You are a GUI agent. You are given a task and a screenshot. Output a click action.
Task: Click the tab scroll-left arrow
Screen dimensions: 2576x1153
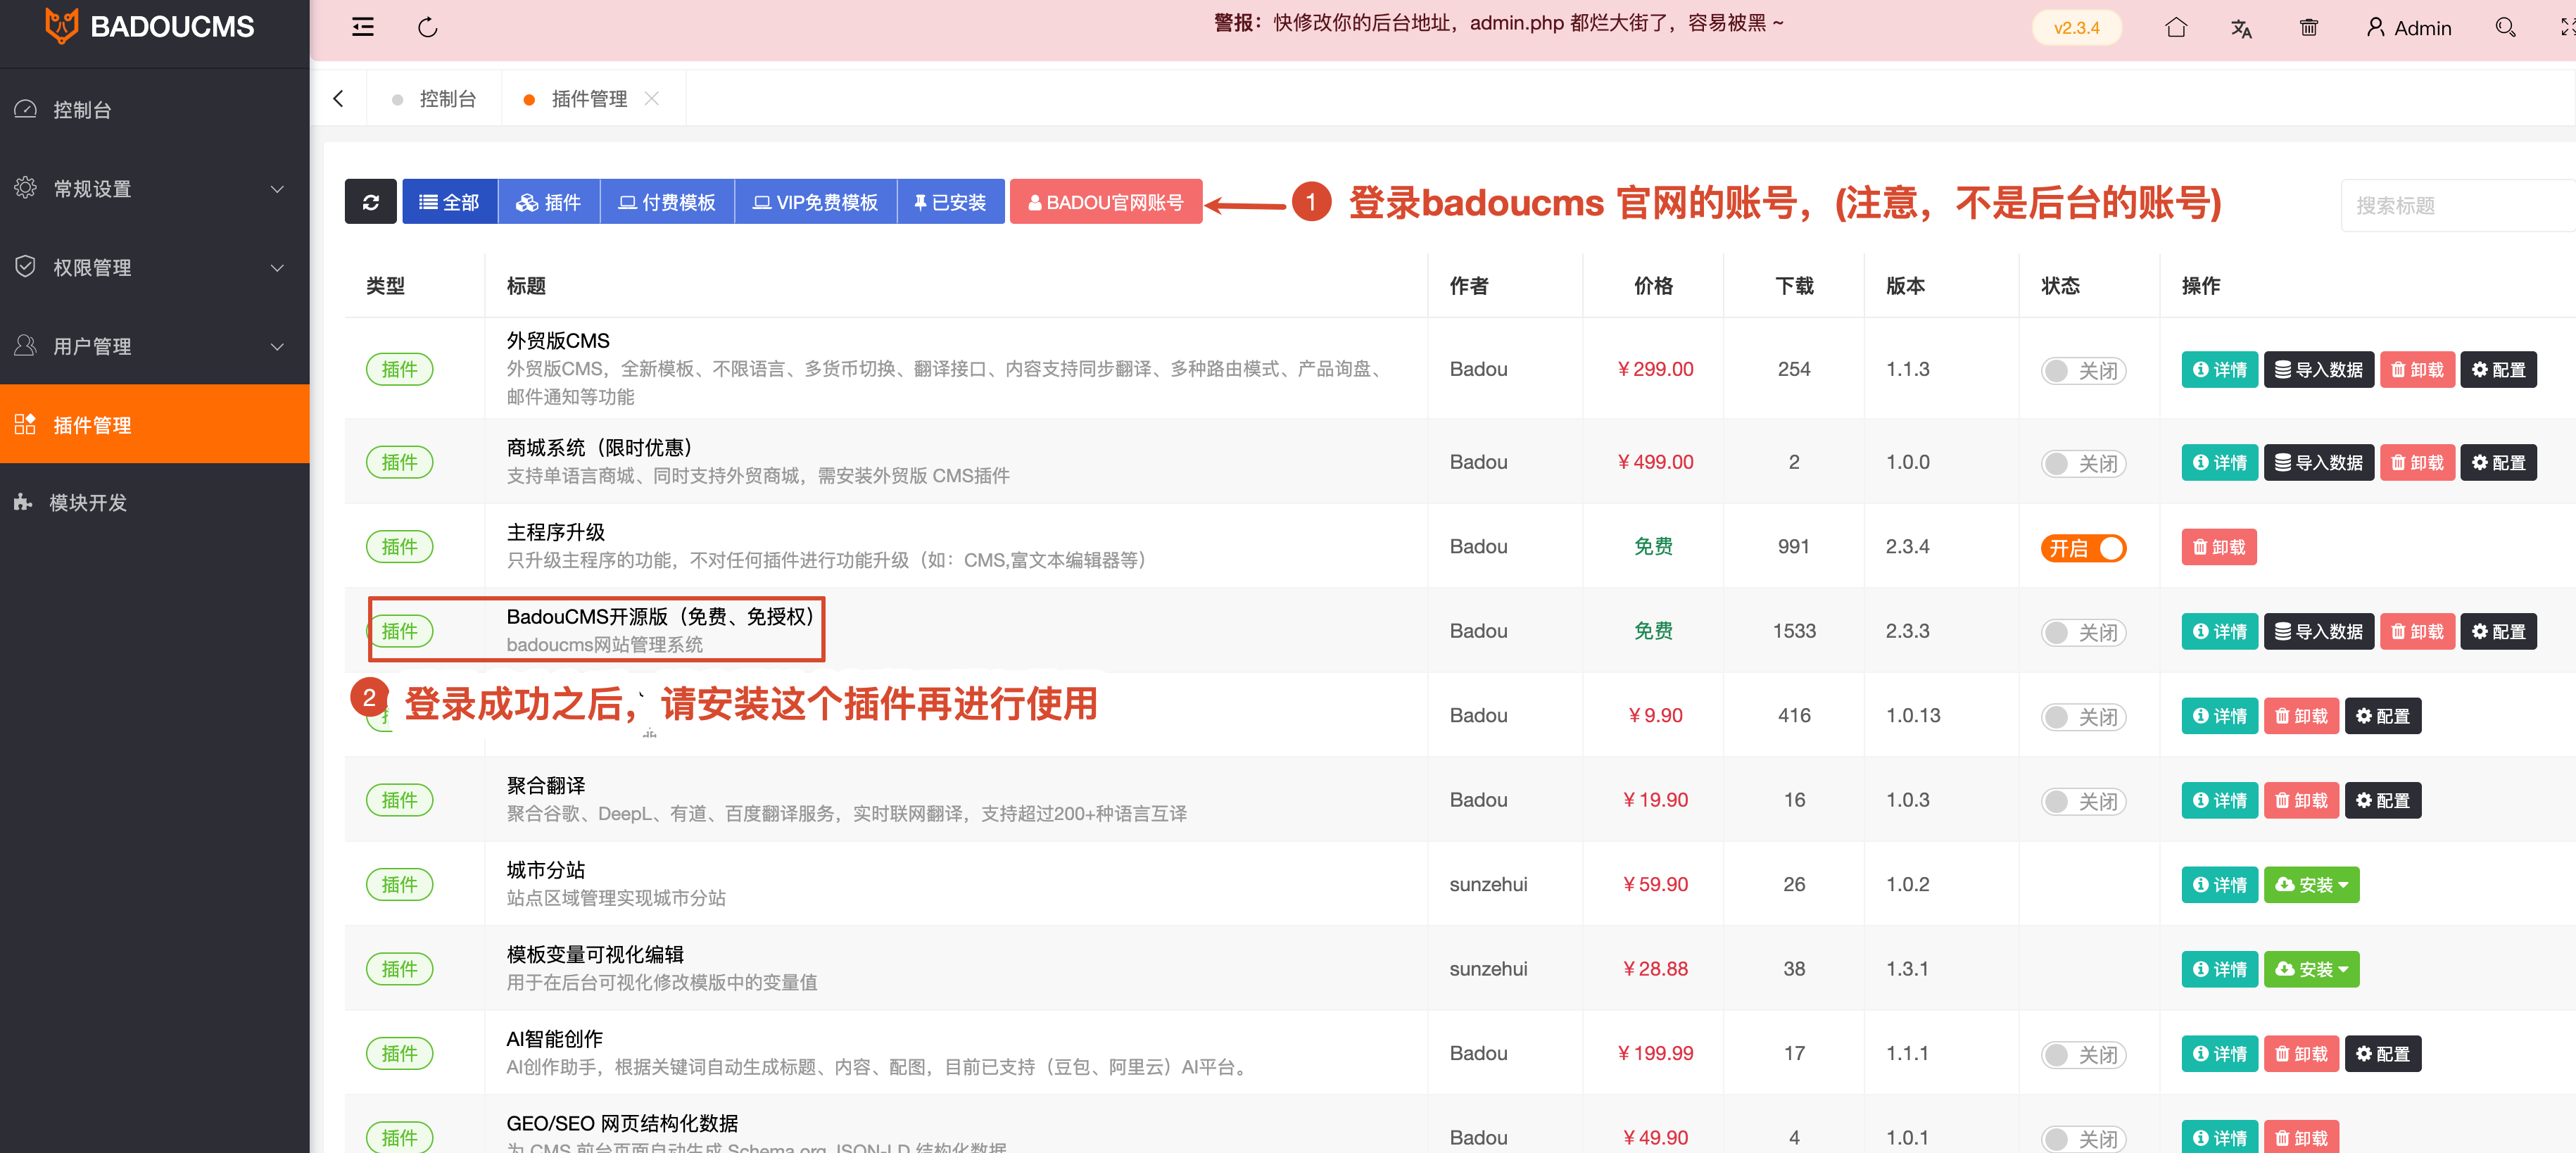point(338,98)
